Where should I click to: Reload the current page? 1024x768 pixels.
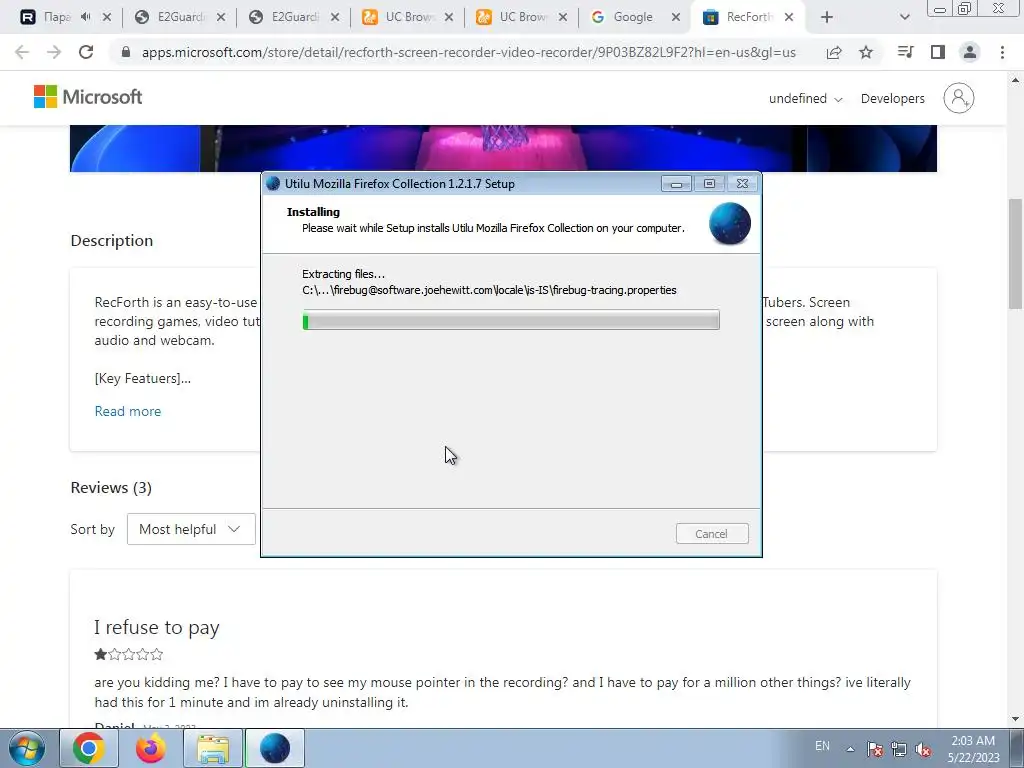coord(86,52)
